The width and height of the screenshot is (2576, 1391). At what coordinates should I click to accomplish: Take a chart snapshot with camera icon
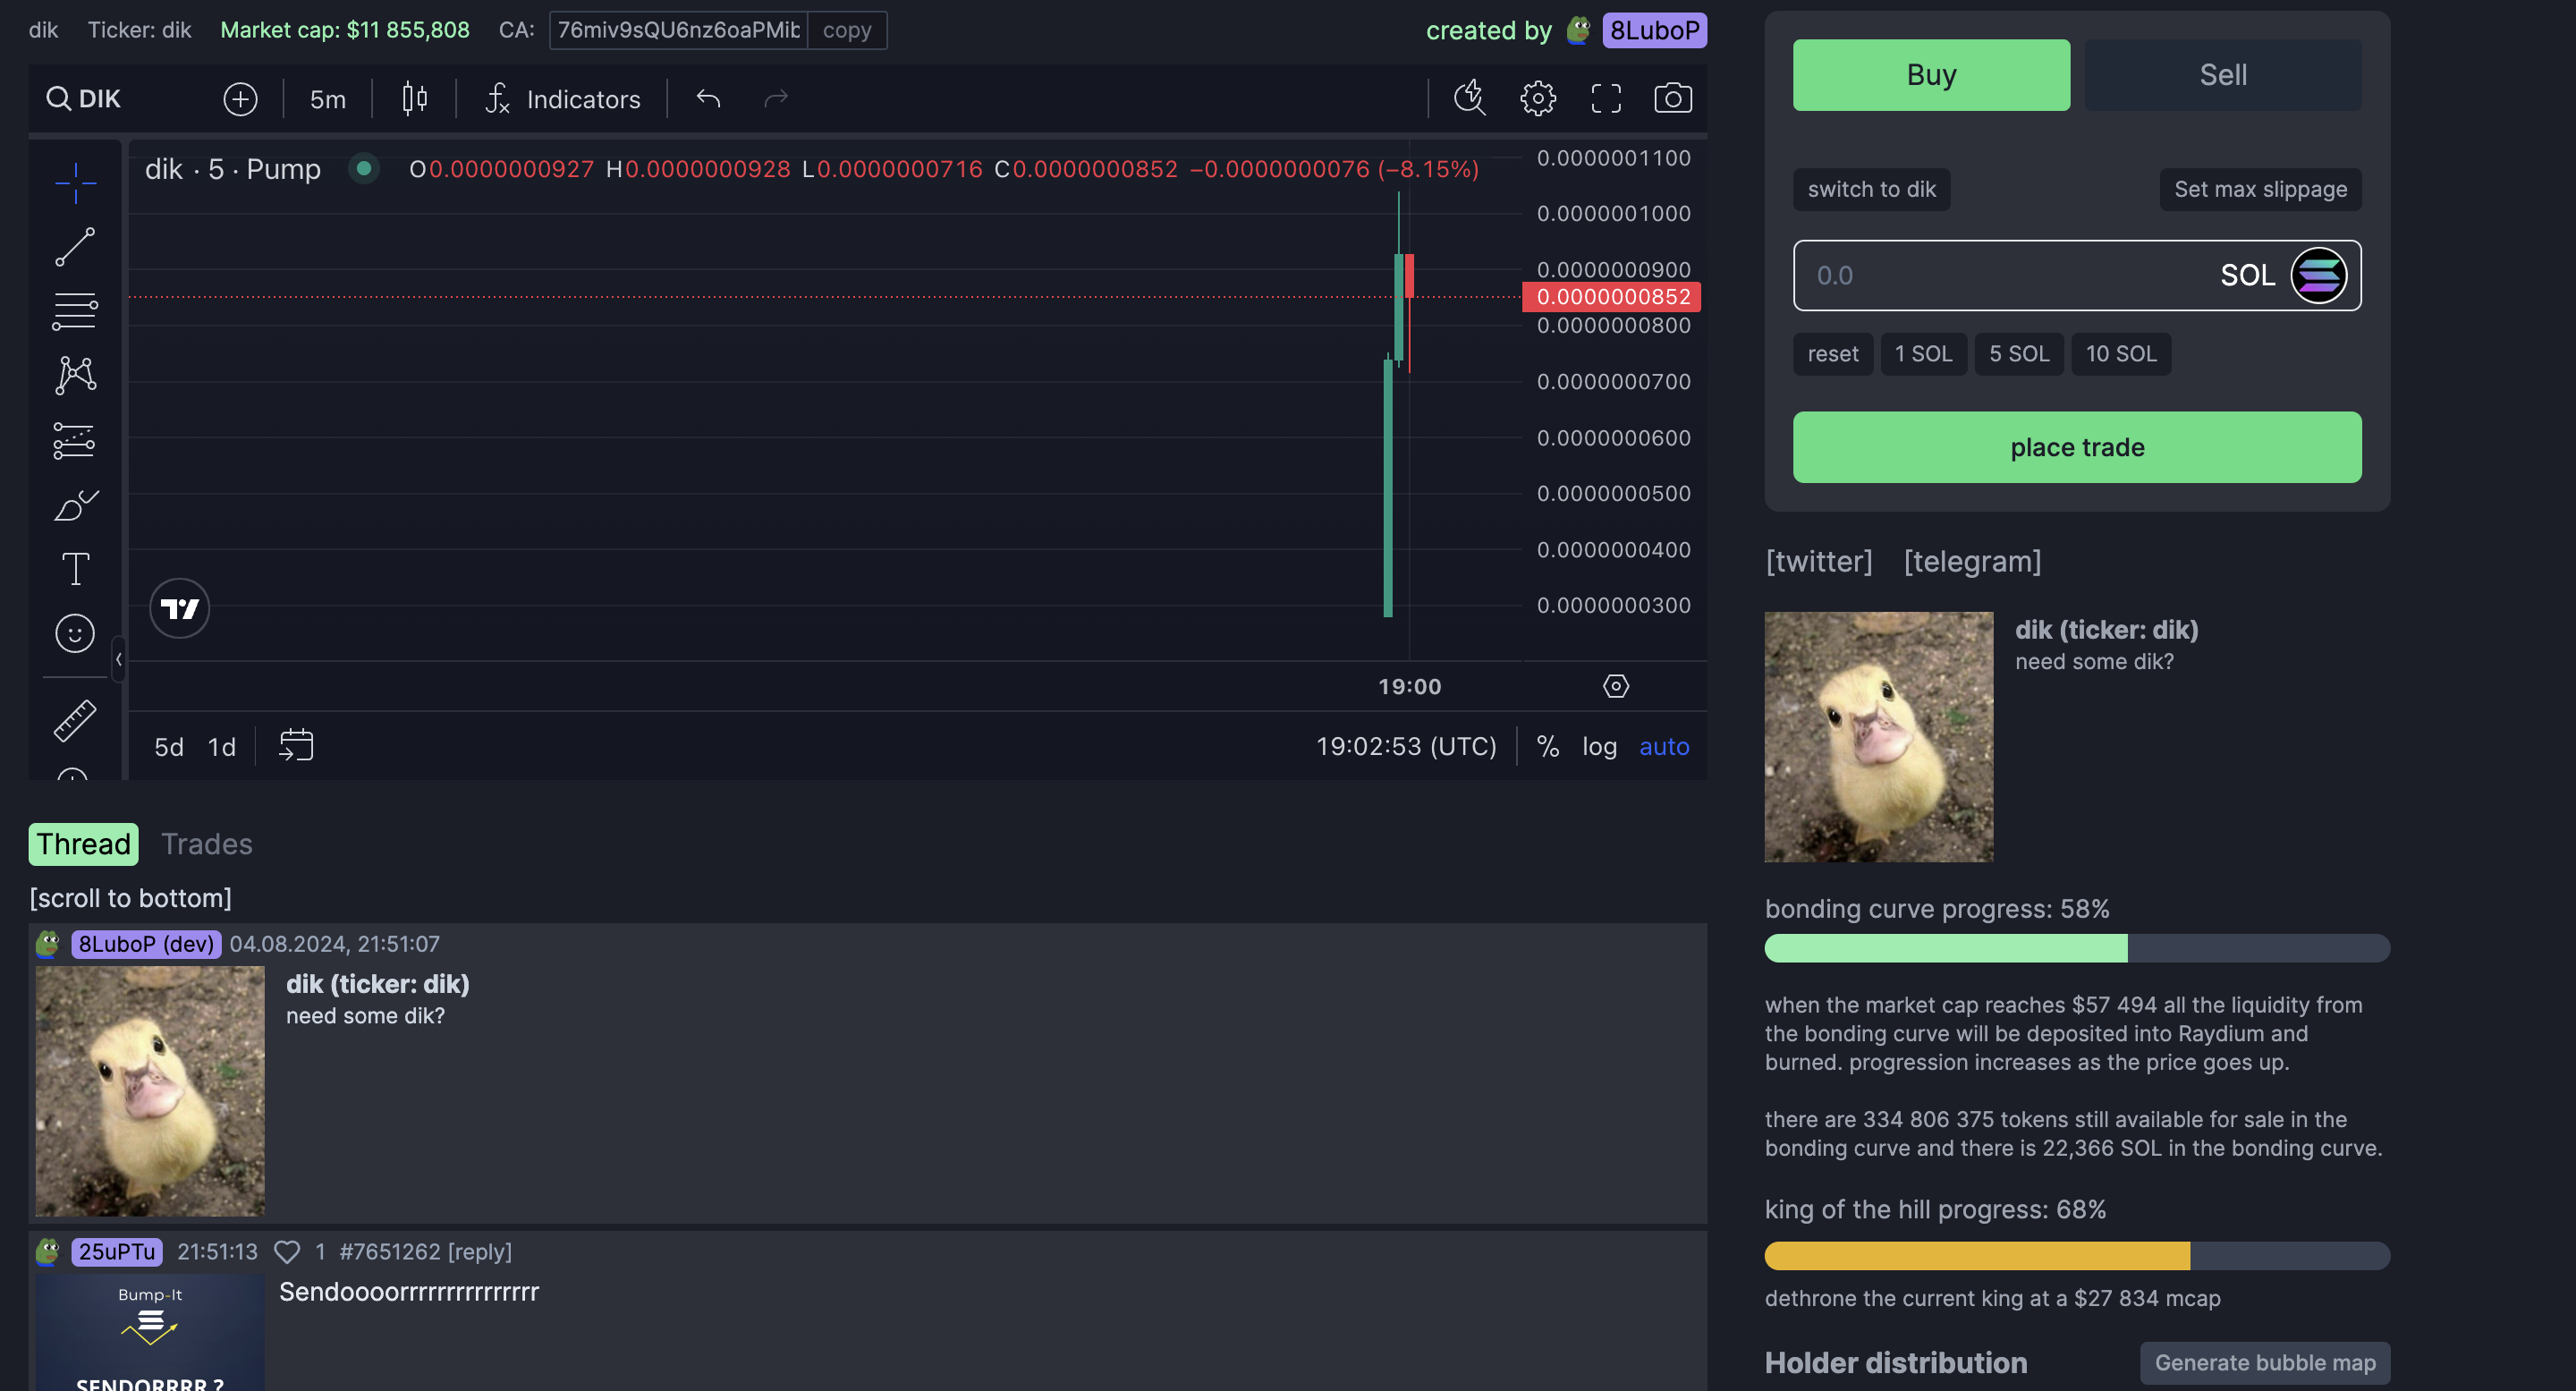pos(1672,98)
